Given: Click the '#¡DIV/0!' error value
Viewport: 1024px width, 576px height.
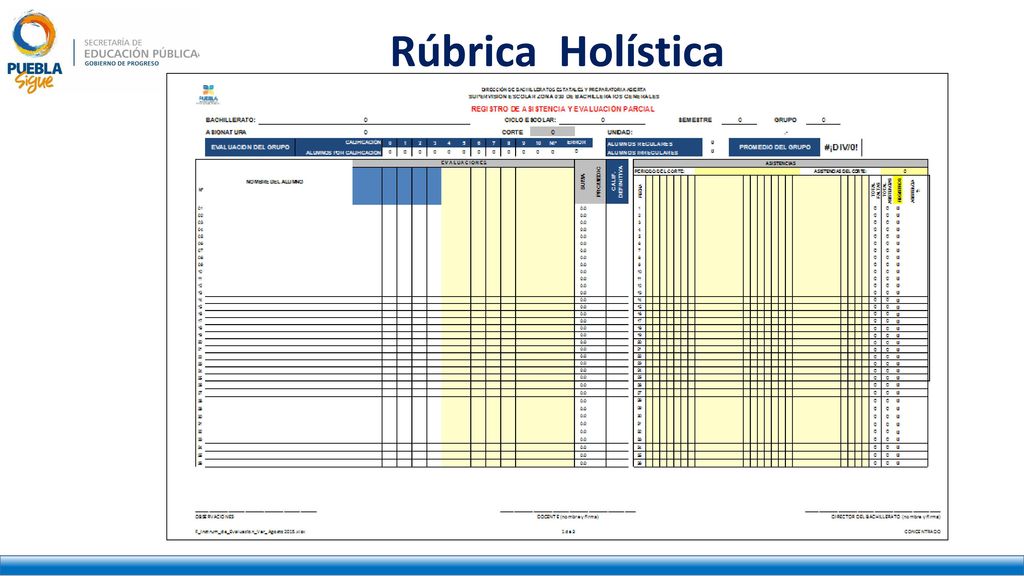Looking at the screenshot, I should coord(841,148).
